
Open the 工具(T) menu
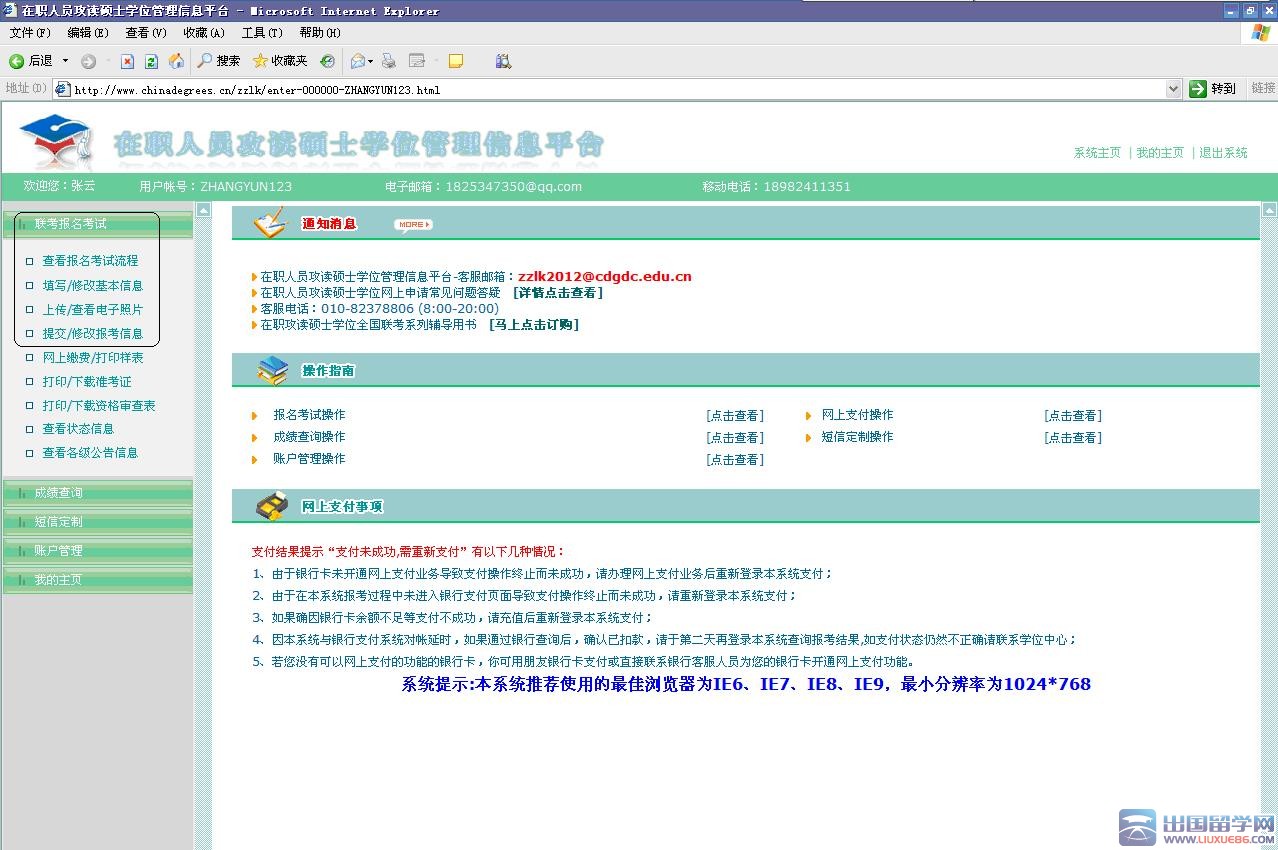(x=262, y=33)
